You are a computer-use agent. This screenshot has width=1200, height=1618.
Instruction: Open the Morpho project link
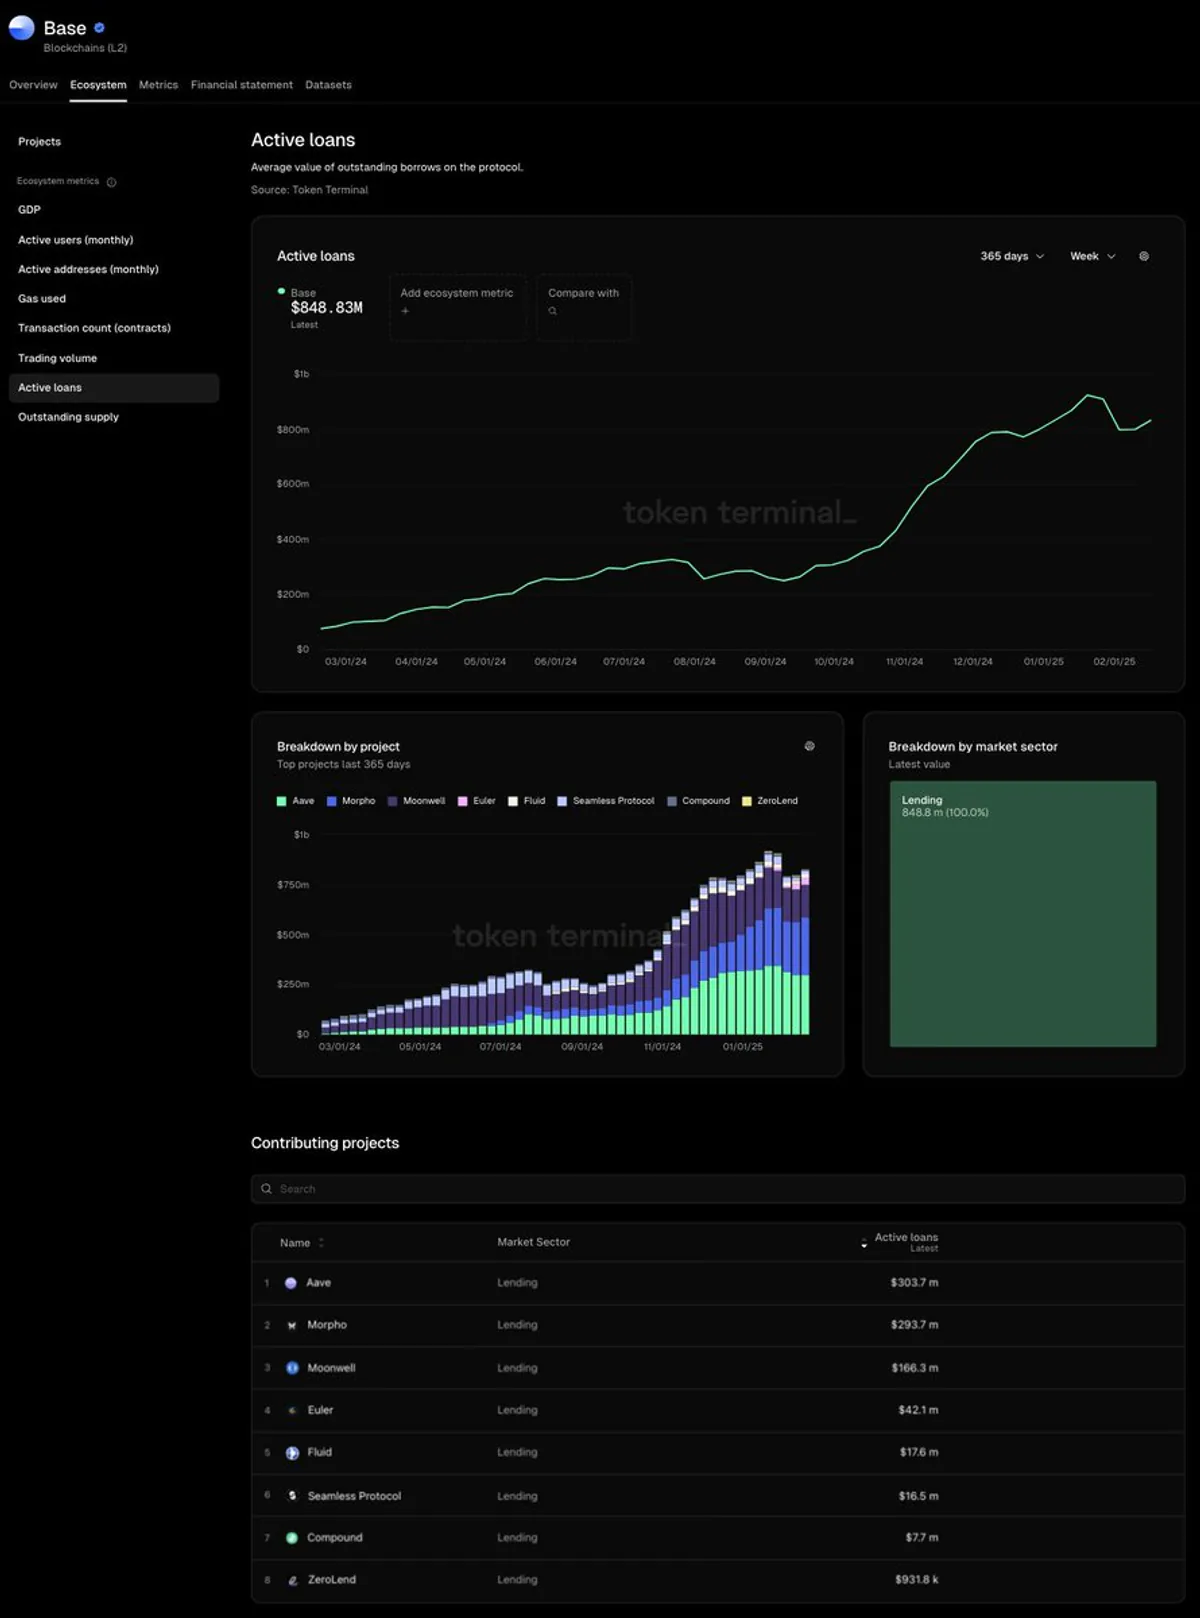click(327, 1325)
